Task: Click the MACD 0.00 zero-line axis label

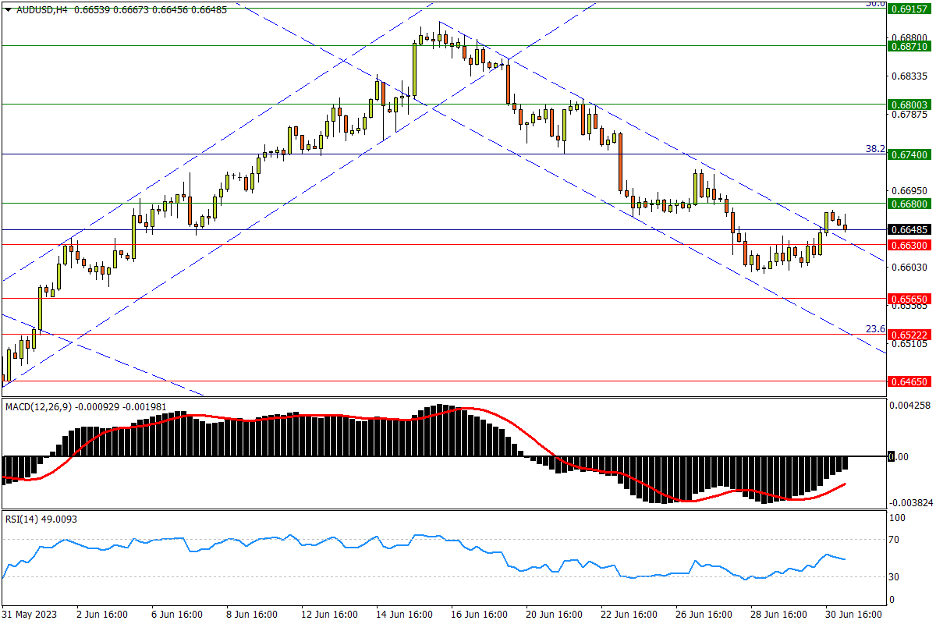Action: 899,457
